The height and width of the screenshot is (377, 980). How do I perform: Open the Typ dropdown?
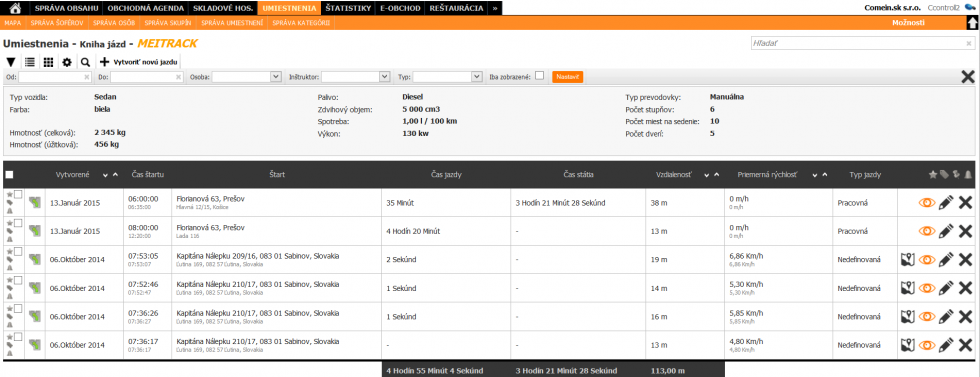tap(448, 76)
